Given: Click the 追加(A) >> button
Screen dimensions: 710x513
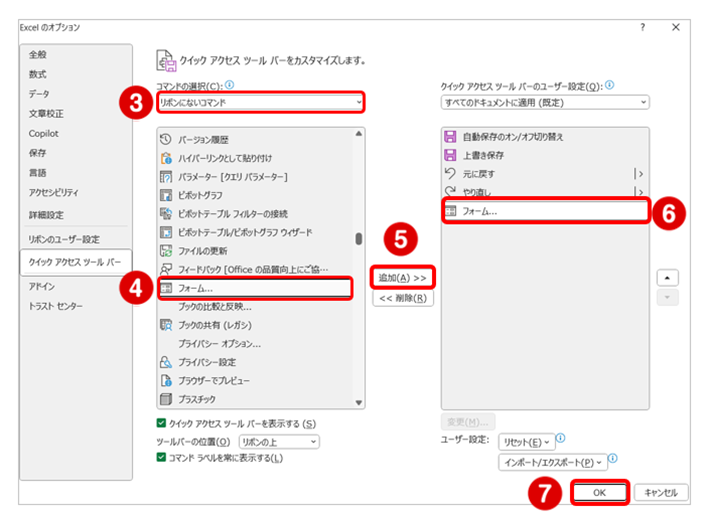Looking at the screenshot, I should click(x=403, y=278).
